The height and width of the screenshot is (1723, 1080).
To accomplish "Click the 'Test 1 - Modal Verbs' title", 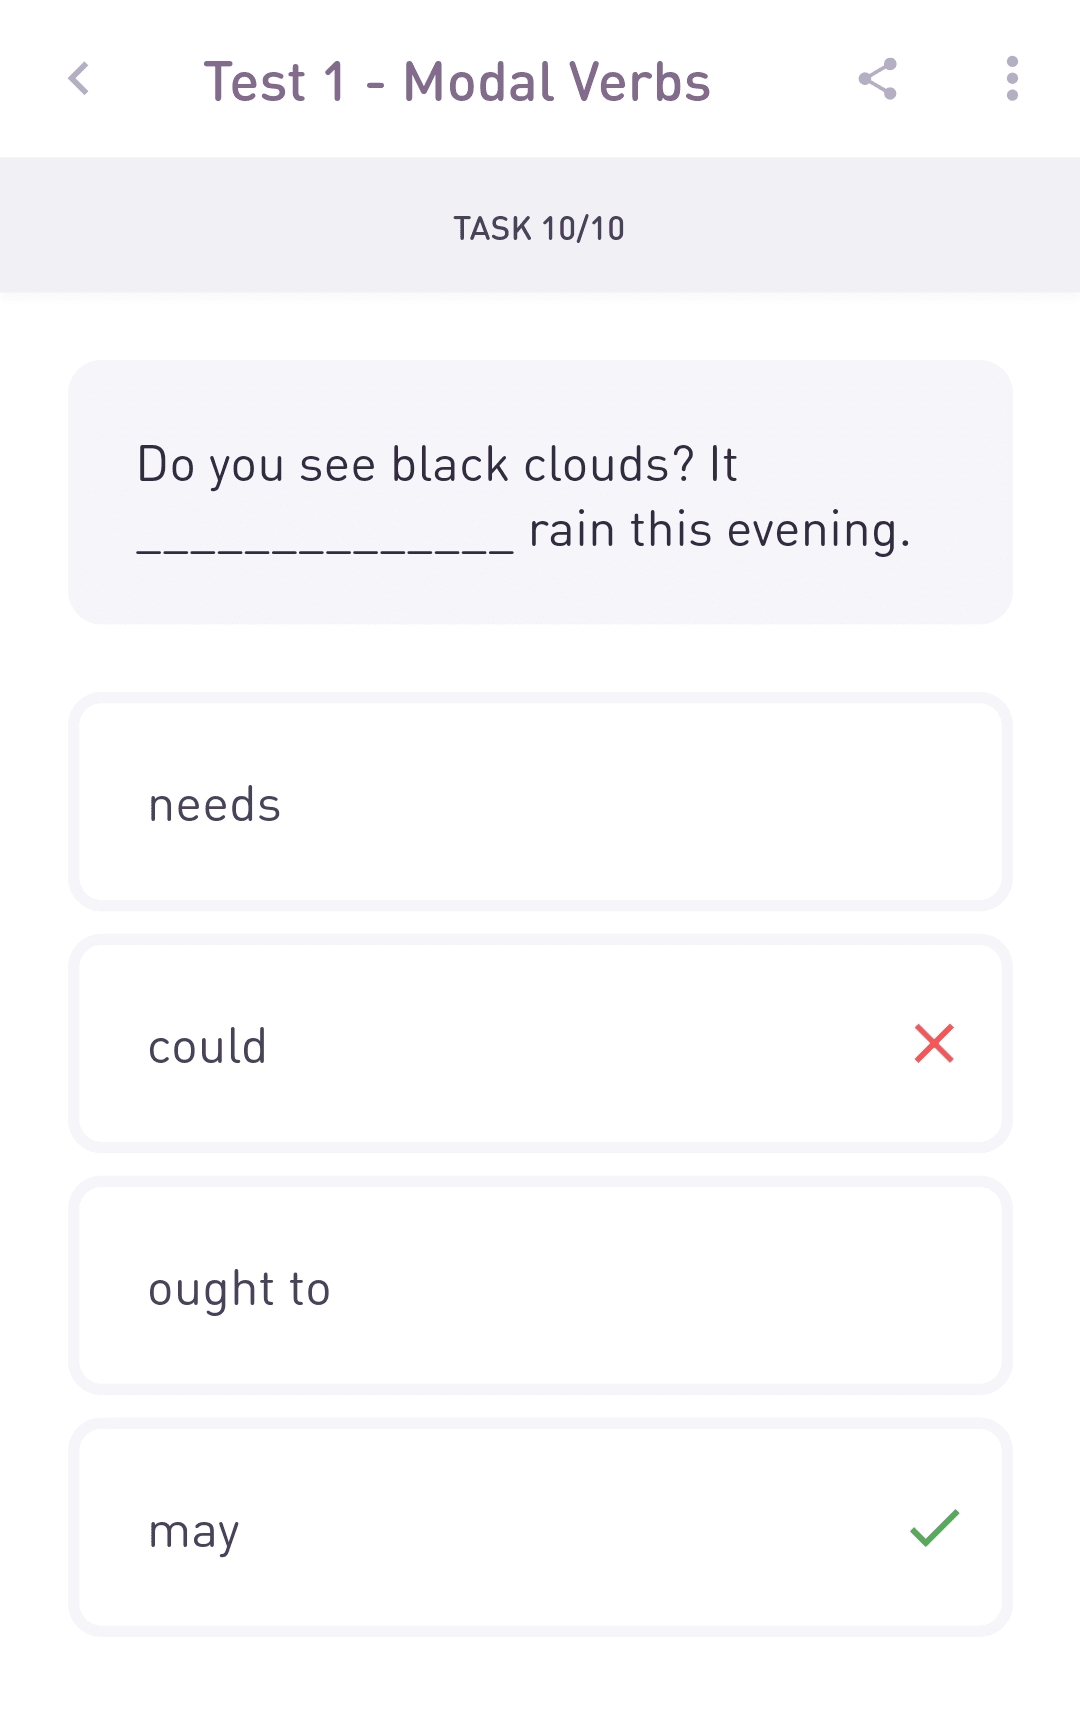I will pyautogui.click(x=457, y=81).
